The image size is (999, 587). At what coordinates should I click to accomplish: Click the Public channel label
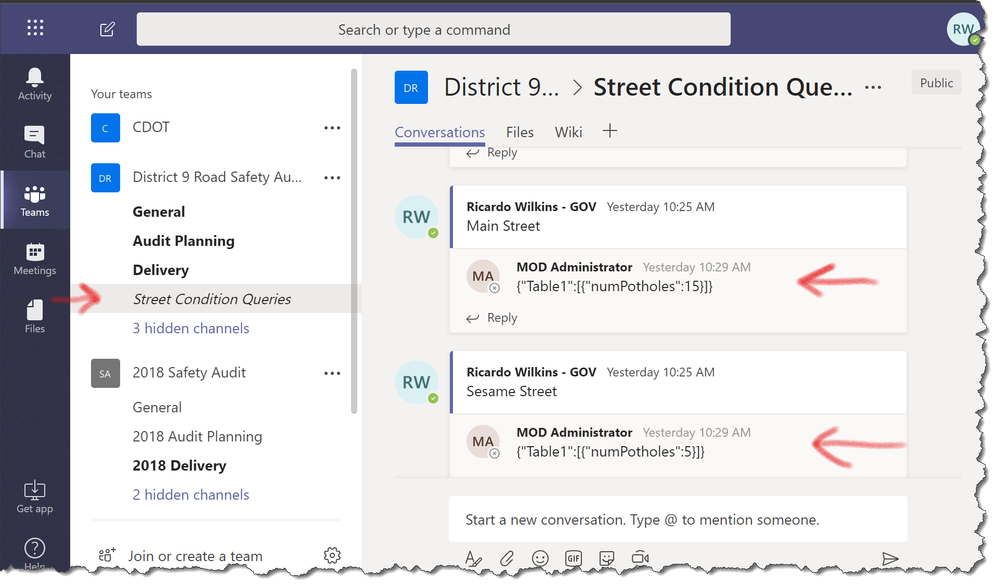tap(936, 83)
